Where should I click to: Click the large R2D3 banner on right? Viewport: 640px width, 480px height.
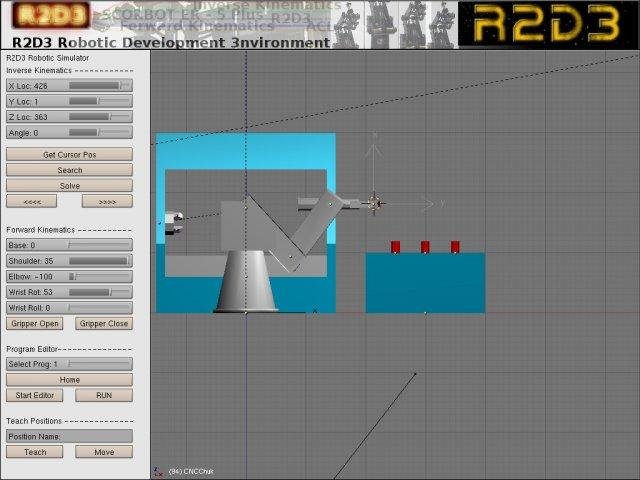click(548, 24)
